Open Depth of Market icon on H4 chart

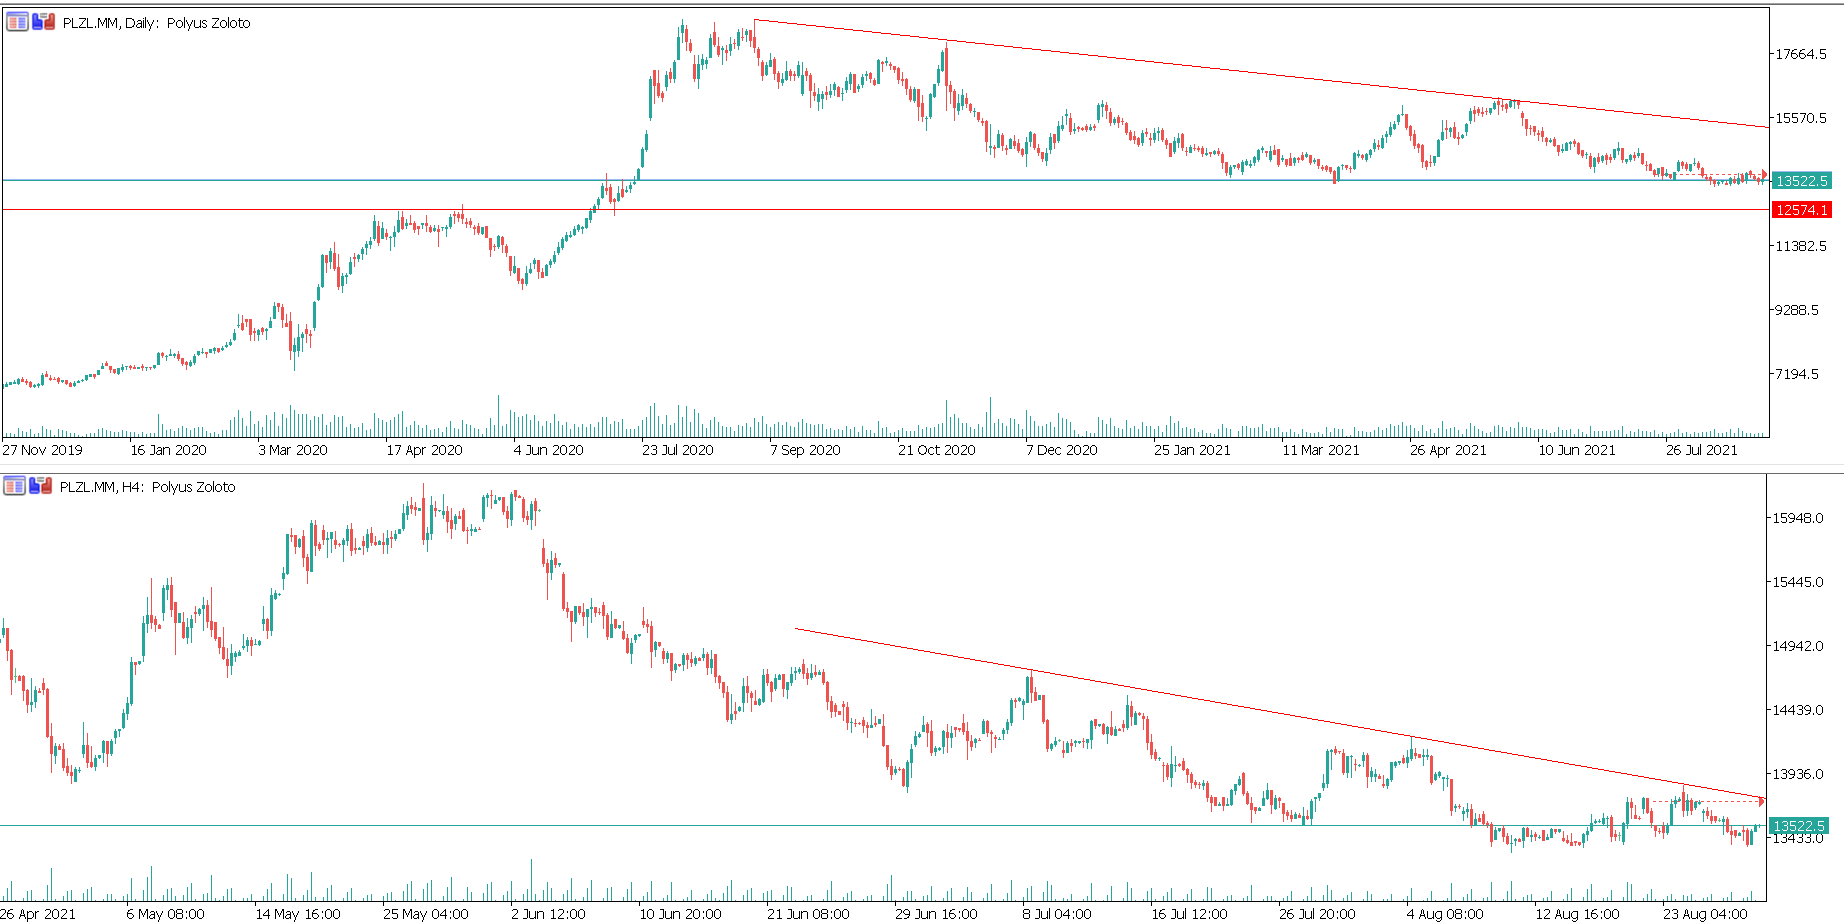tap(14, 486)
